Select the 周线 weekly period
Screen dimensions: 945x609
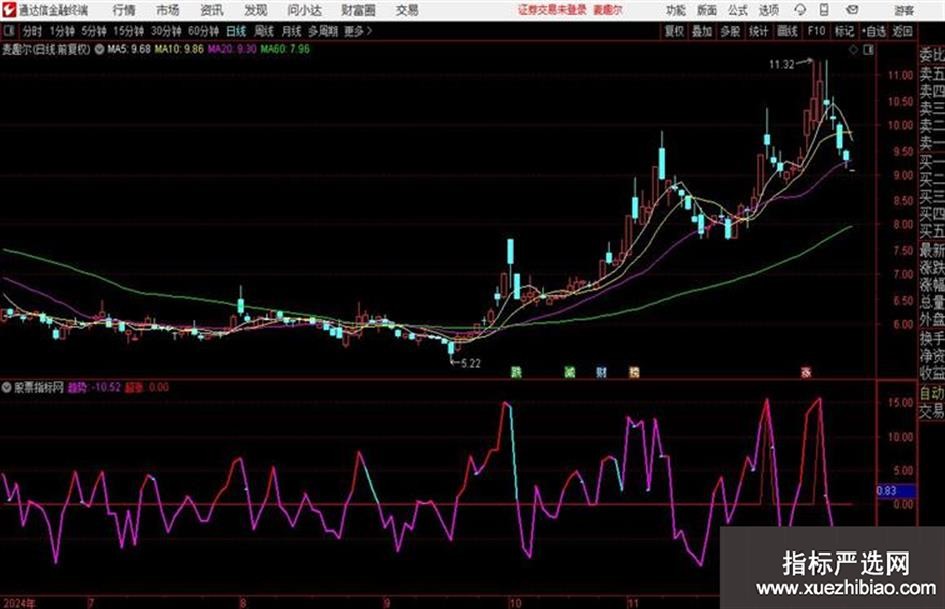point(264,31)
